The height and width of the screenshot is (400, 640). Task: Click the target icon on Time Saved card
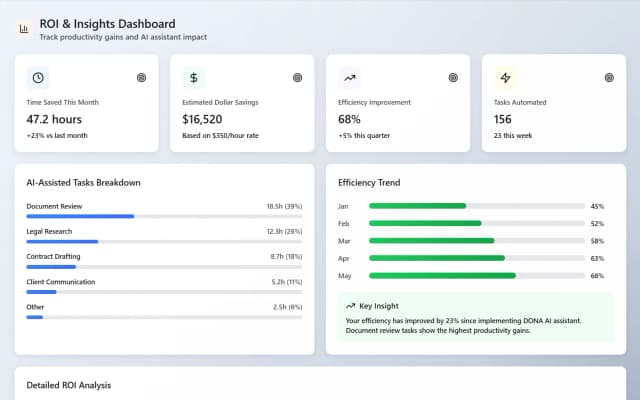(x=141, y=77)
